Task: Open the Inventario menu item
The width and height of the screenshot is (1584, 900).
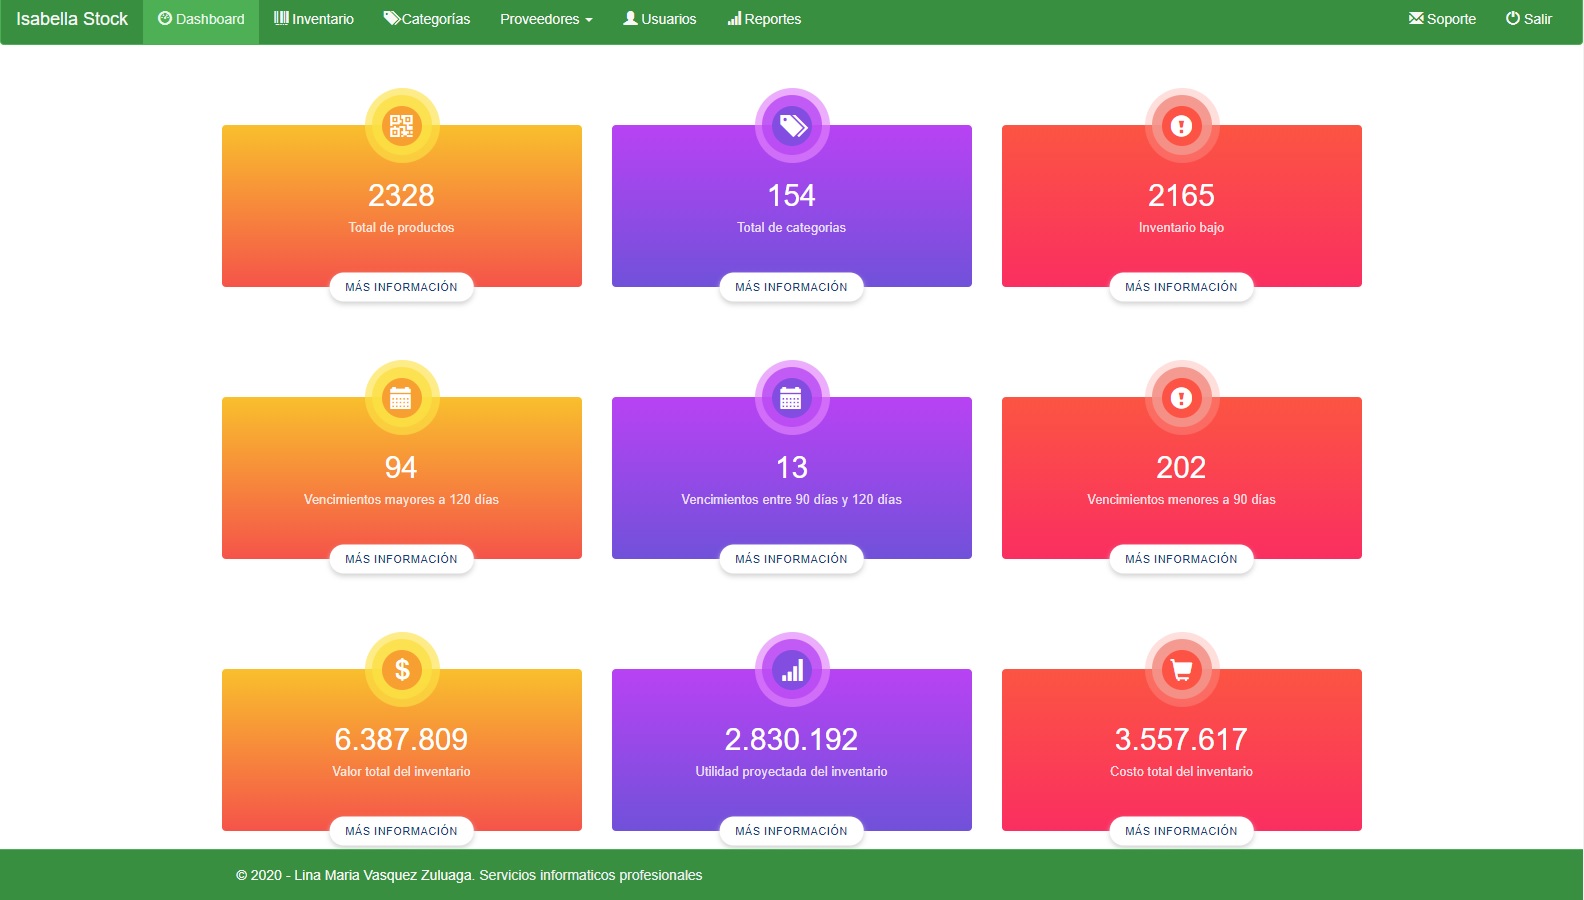Action: 314,19
